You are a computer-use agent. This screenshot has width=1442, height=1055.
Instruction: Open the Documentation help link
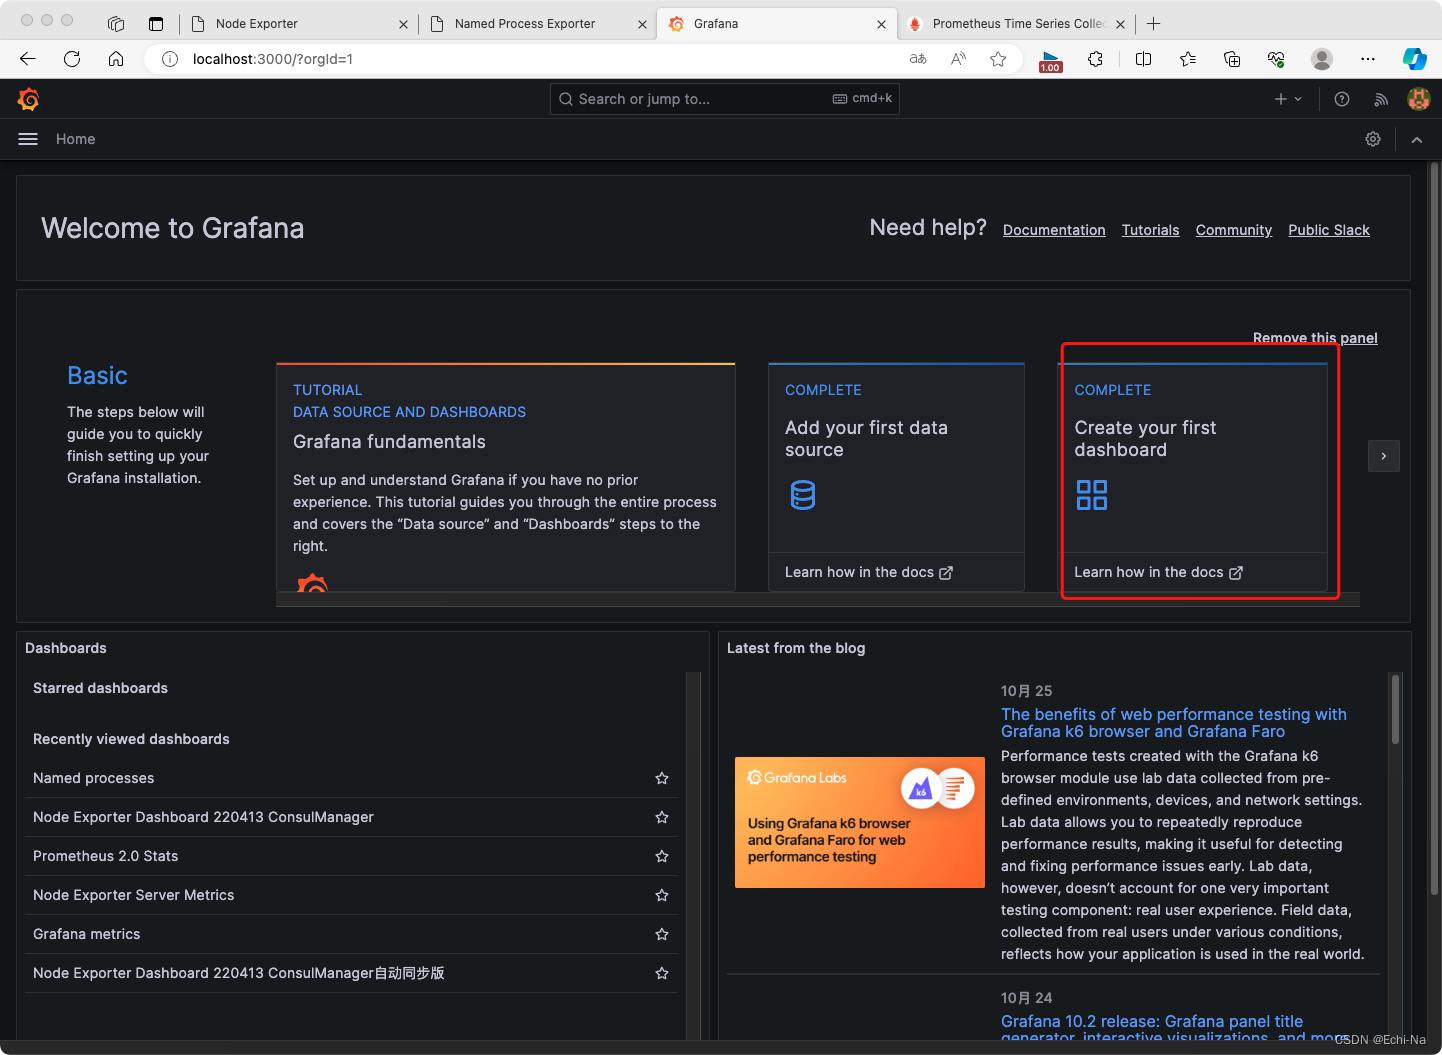pos(1054,230)
